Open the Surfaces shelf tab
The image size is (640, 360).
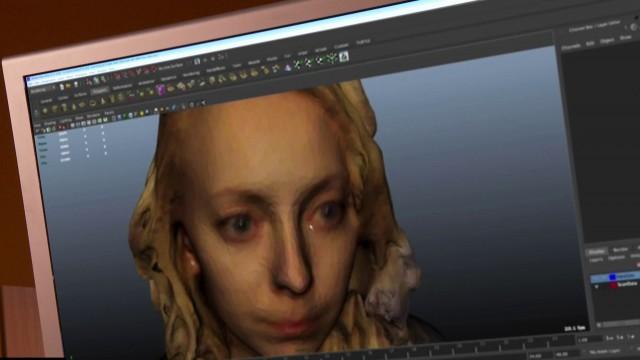(x=80, y=94)
